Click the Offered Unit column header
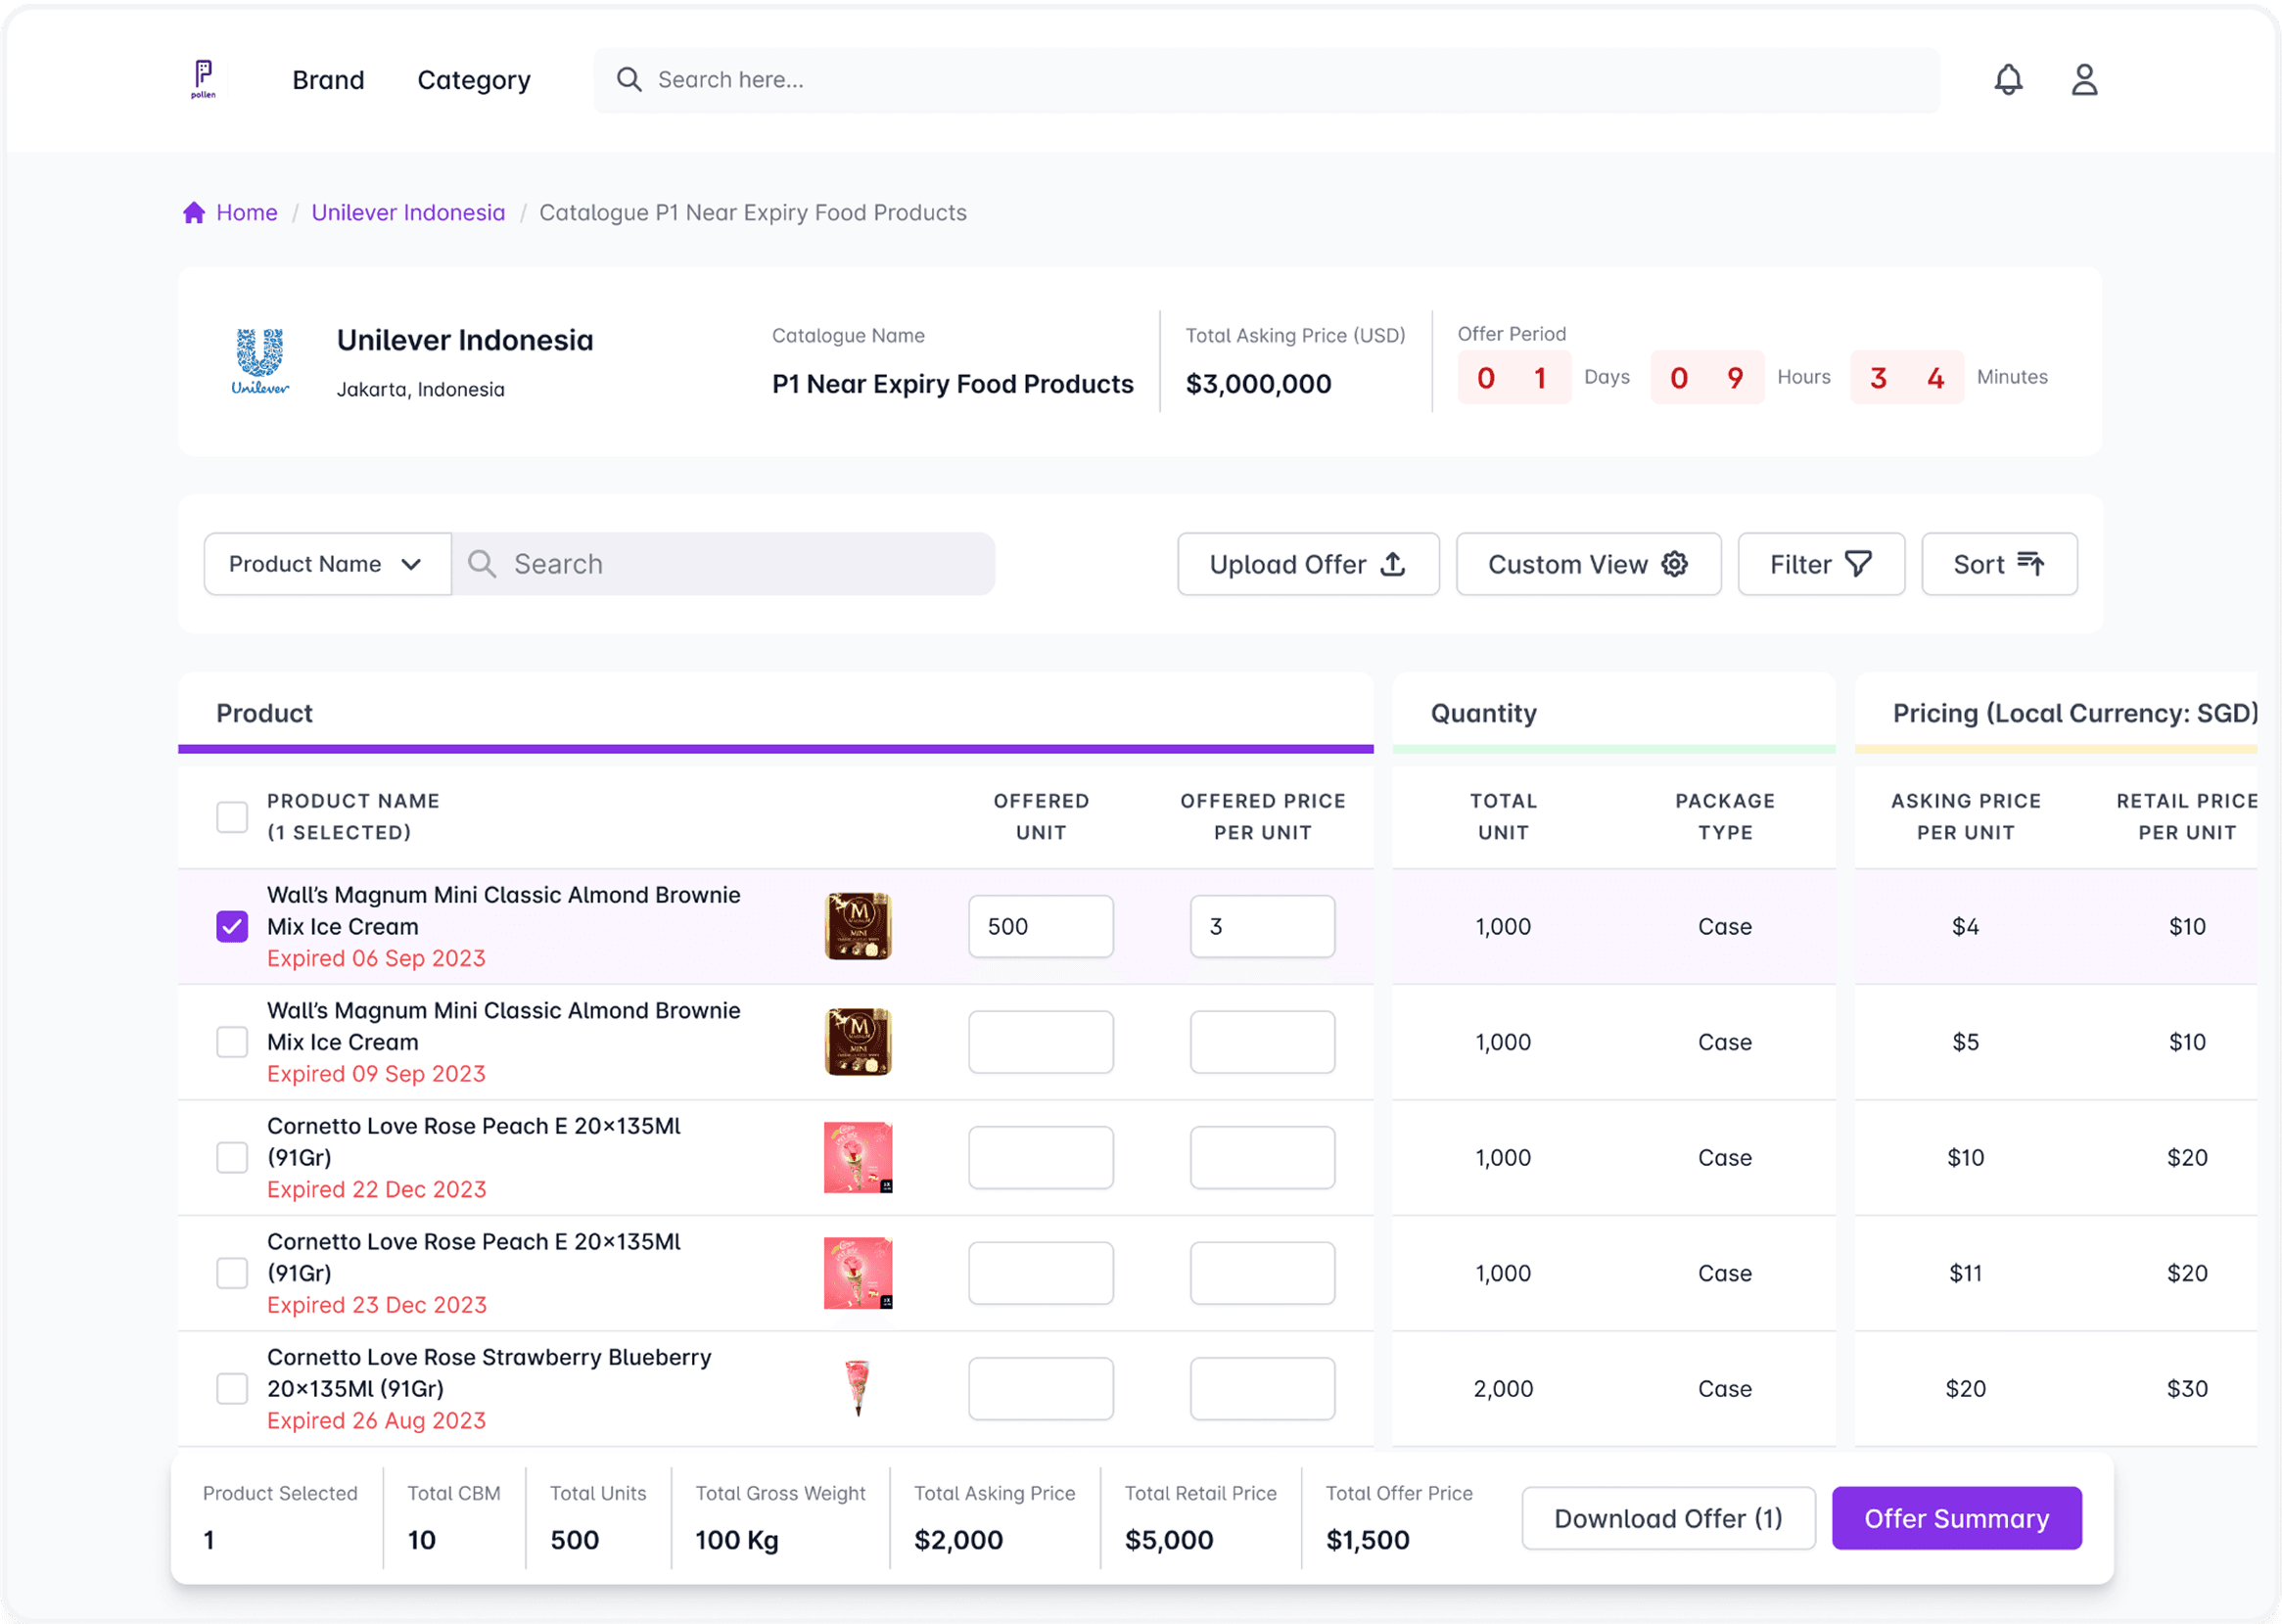Image resolution: width=2282 pixels, height=1624 pixels. [1041, 817]
